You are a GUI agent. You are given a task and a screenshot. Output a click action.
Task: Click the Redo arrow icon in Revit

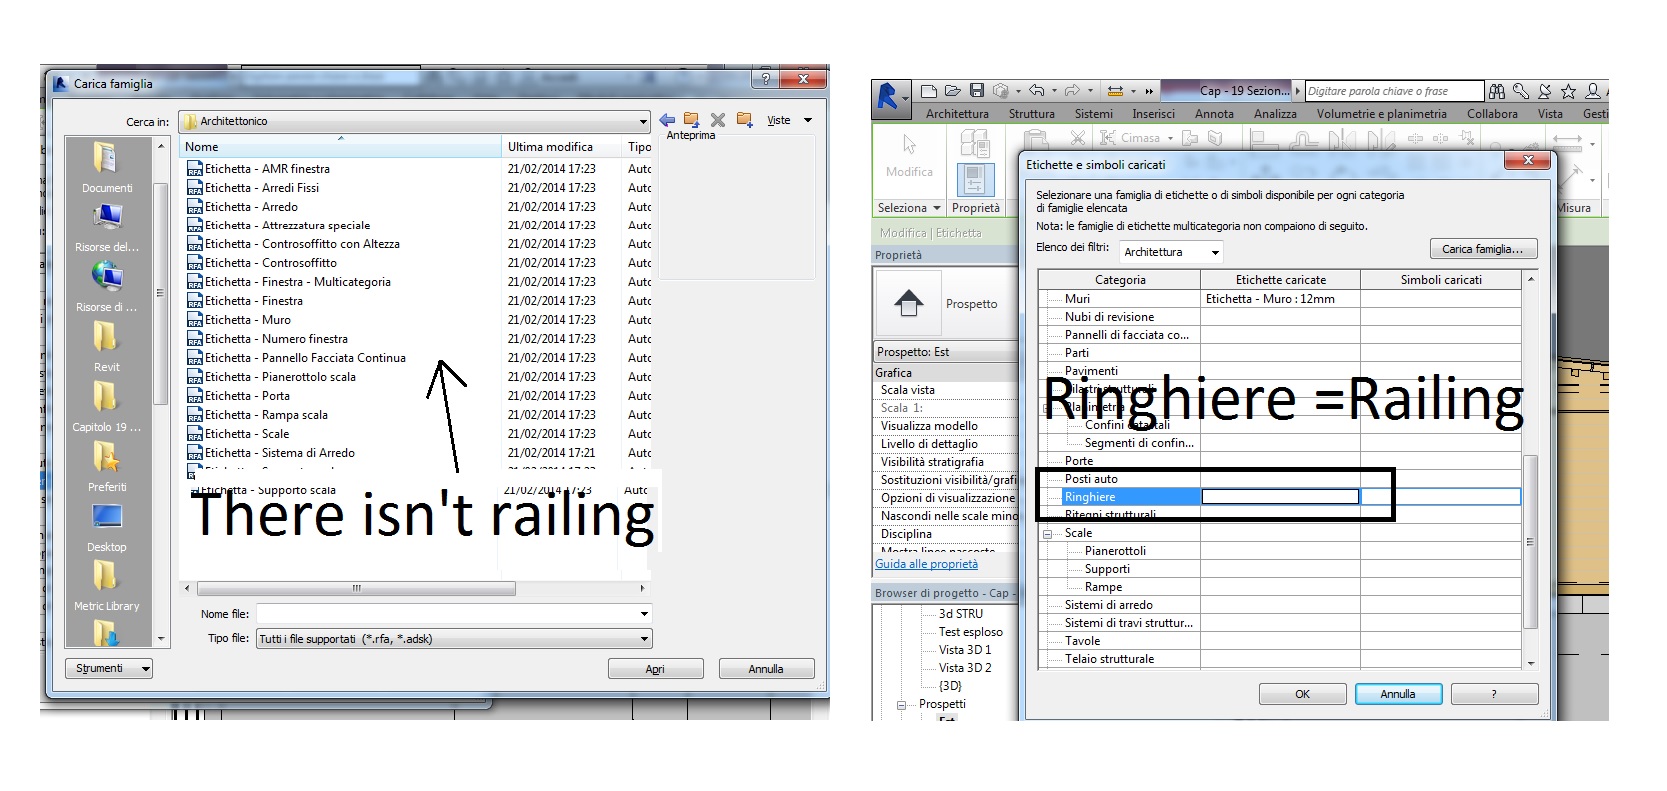1072,91
